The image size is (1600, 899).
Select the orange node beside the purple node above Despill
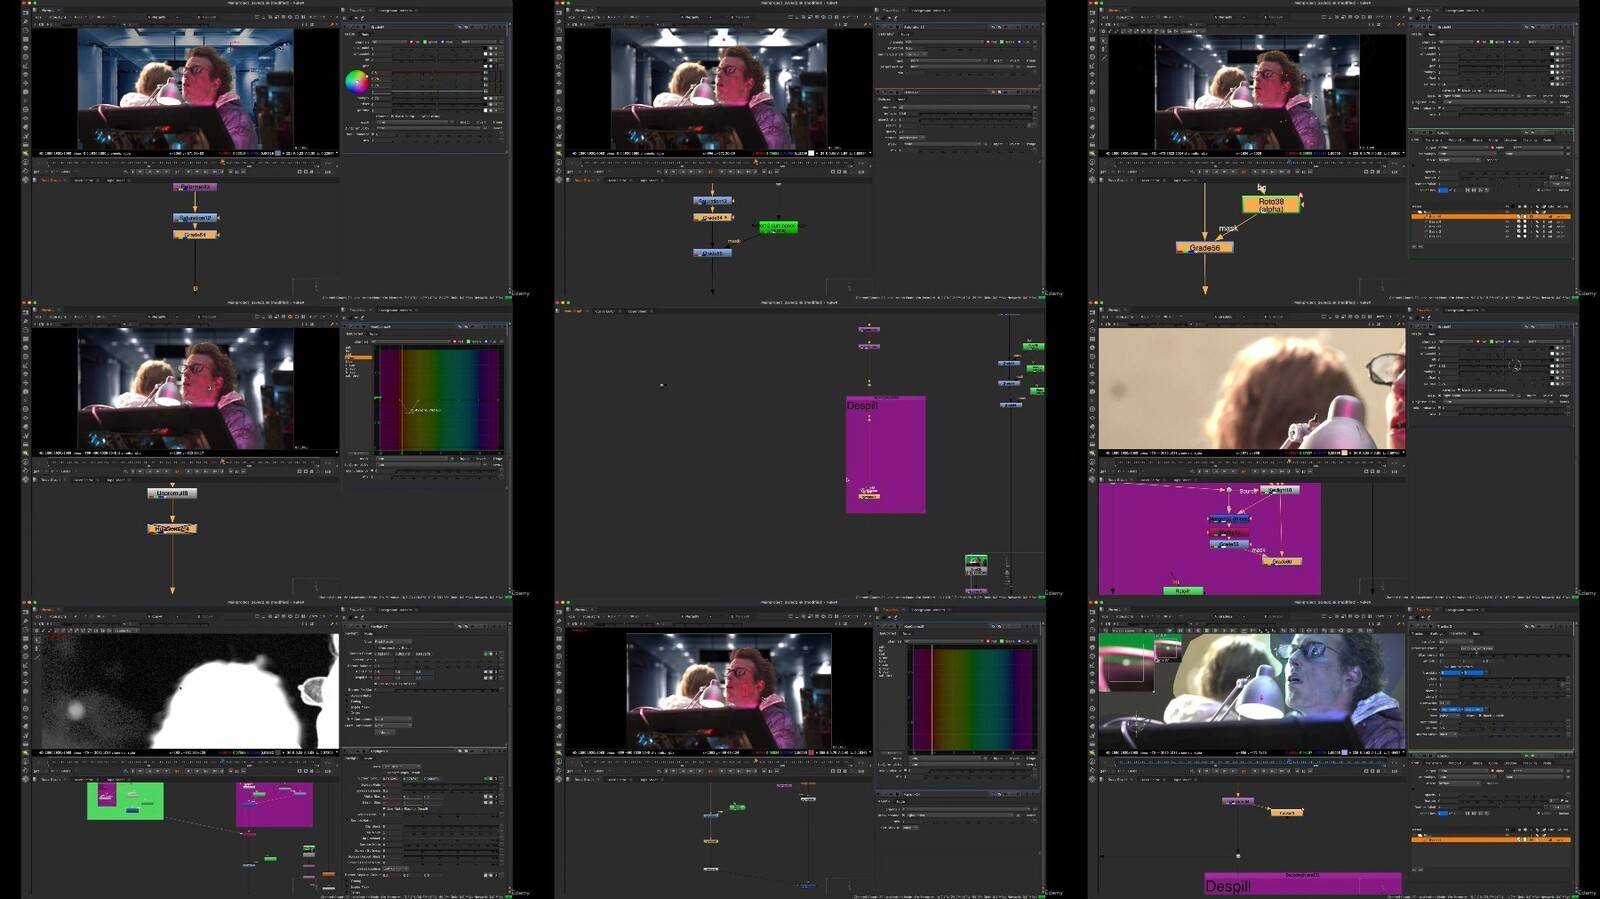click(x=1287, y=813)
